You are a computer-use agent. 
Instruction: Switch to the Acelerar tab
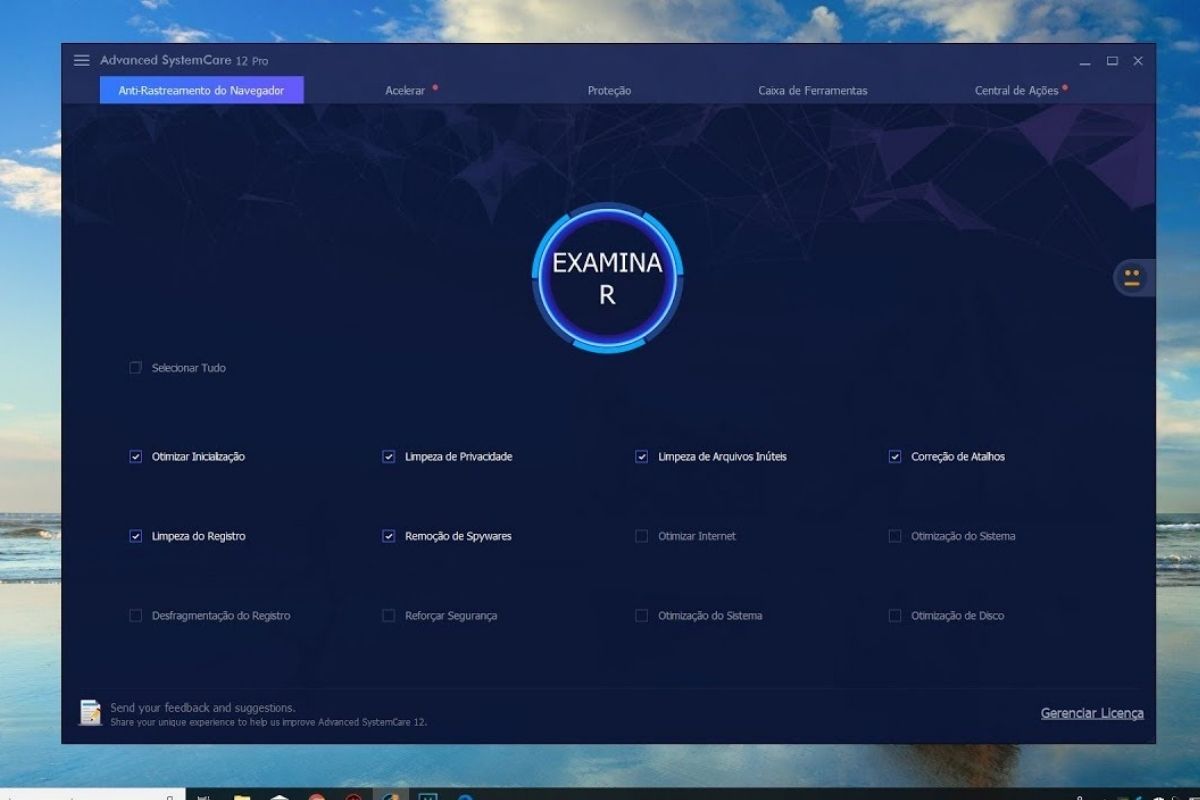point(406,90)
